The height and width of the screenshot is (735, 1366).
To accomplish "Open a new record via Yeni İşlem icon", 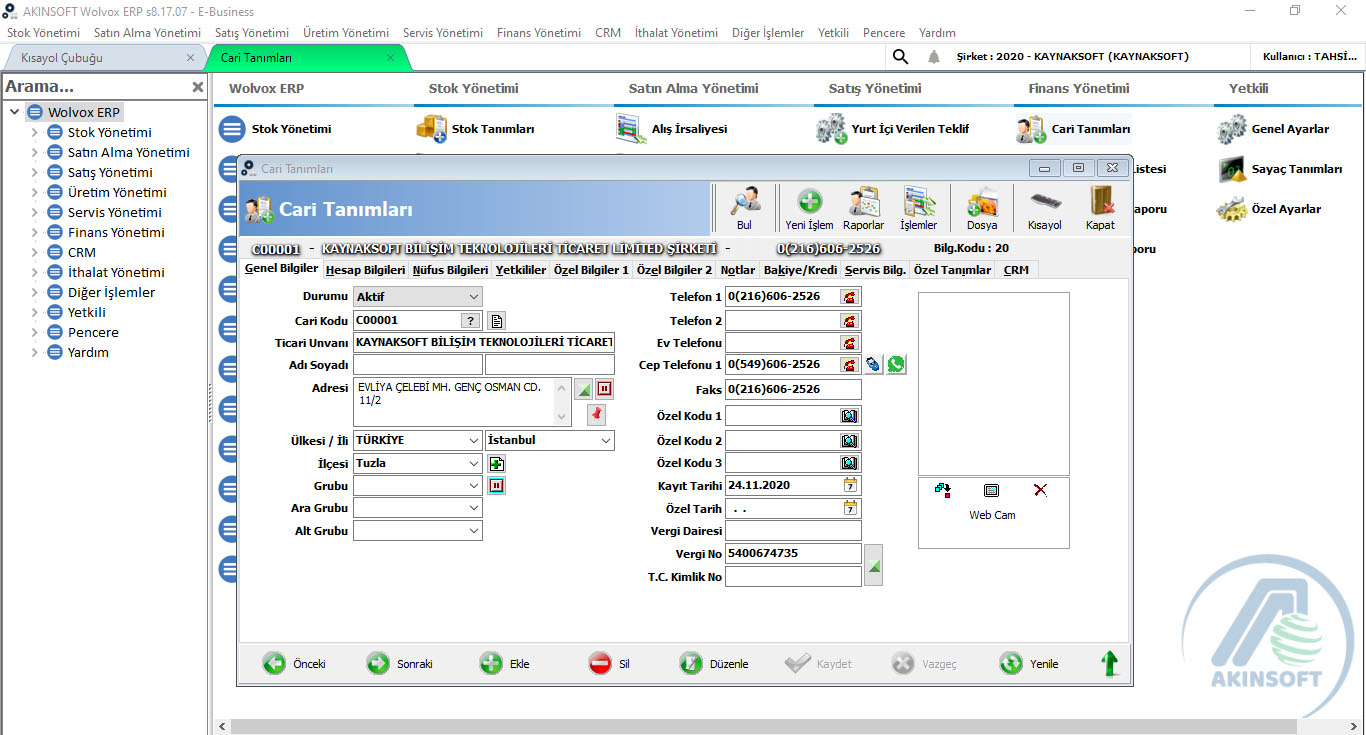I will point(807,201).
